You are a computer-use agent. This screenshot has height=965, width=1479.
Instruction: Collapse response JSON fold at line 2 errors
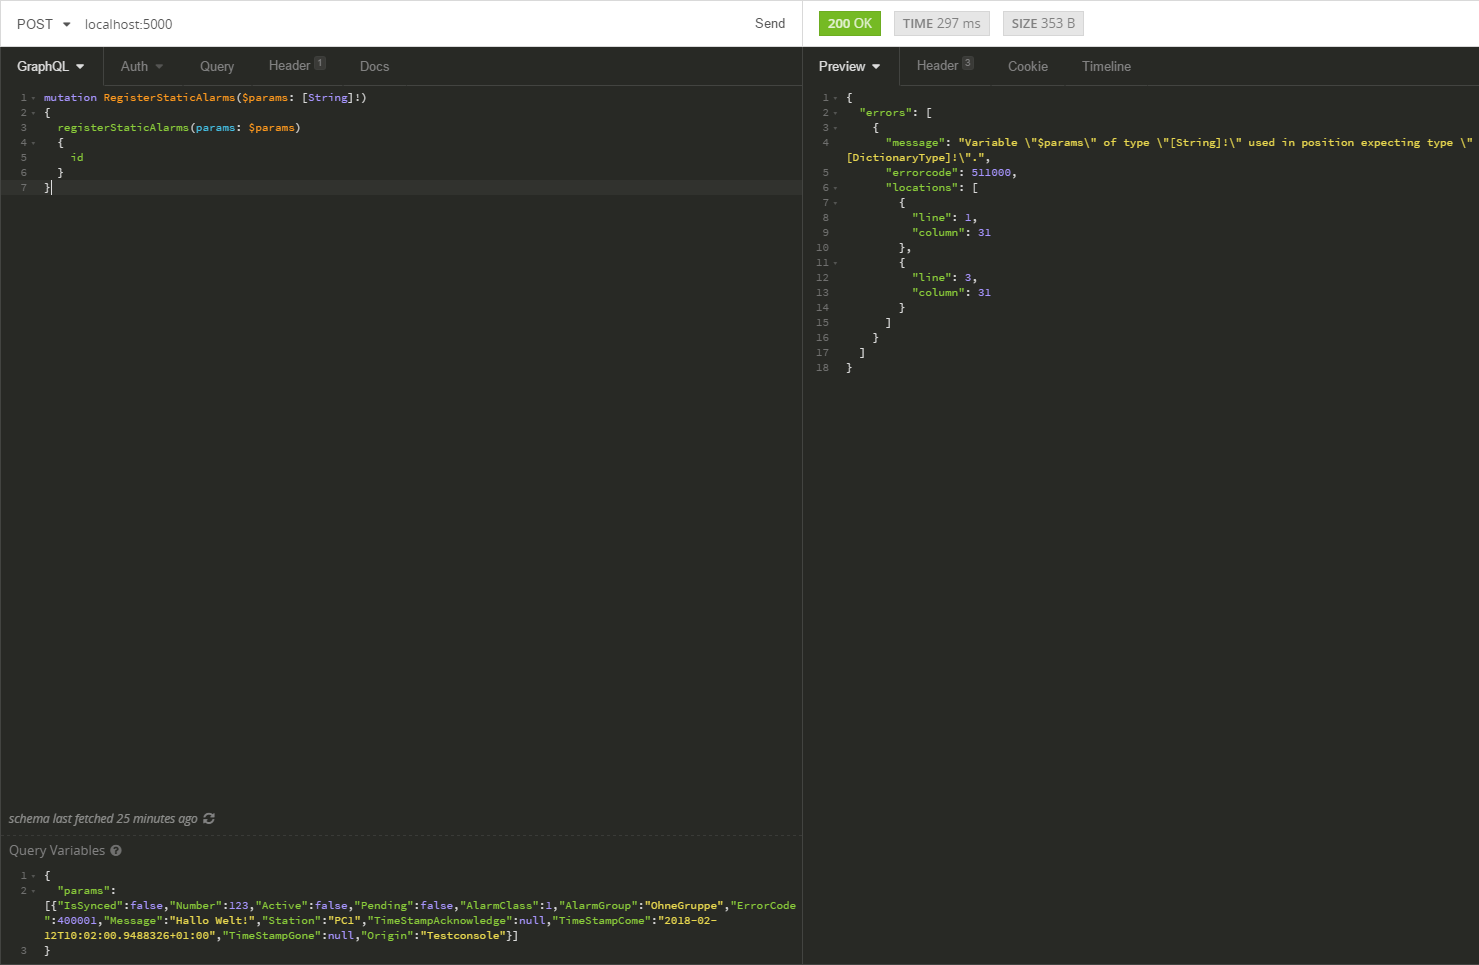click(x=835, y=113)
